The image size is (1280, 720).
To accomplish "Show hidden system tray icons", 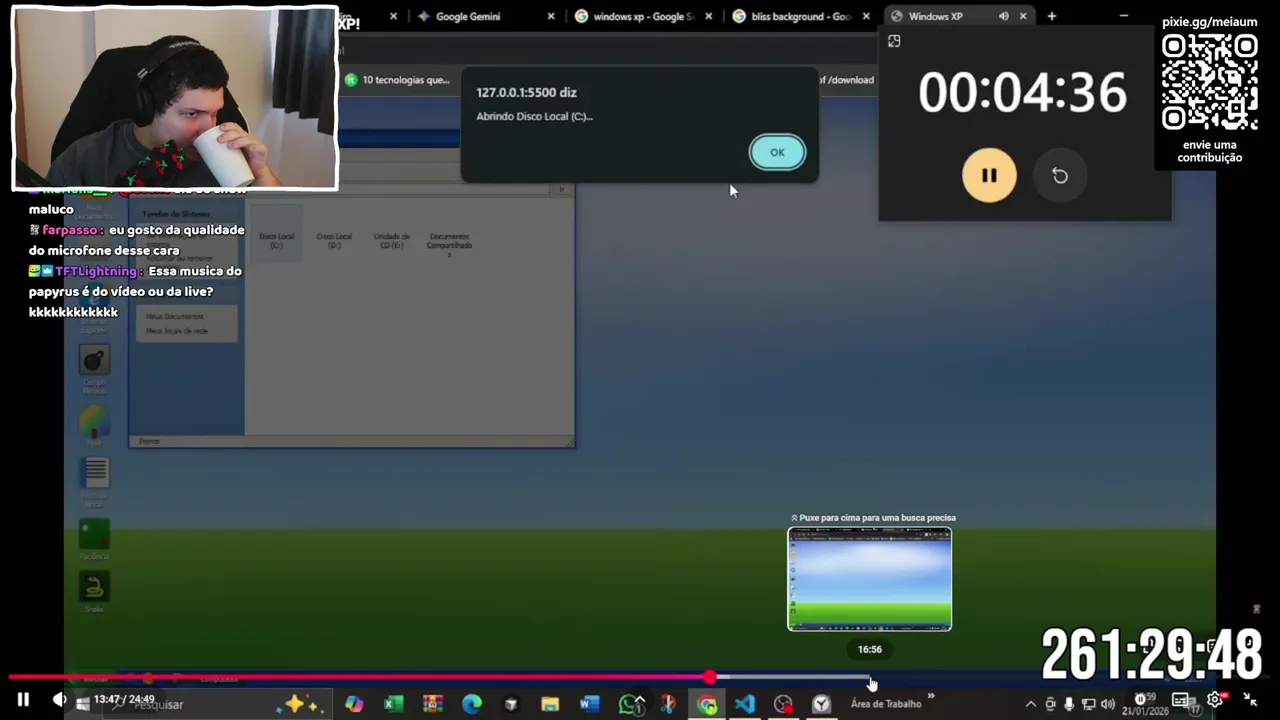I will pos(1031,704).
